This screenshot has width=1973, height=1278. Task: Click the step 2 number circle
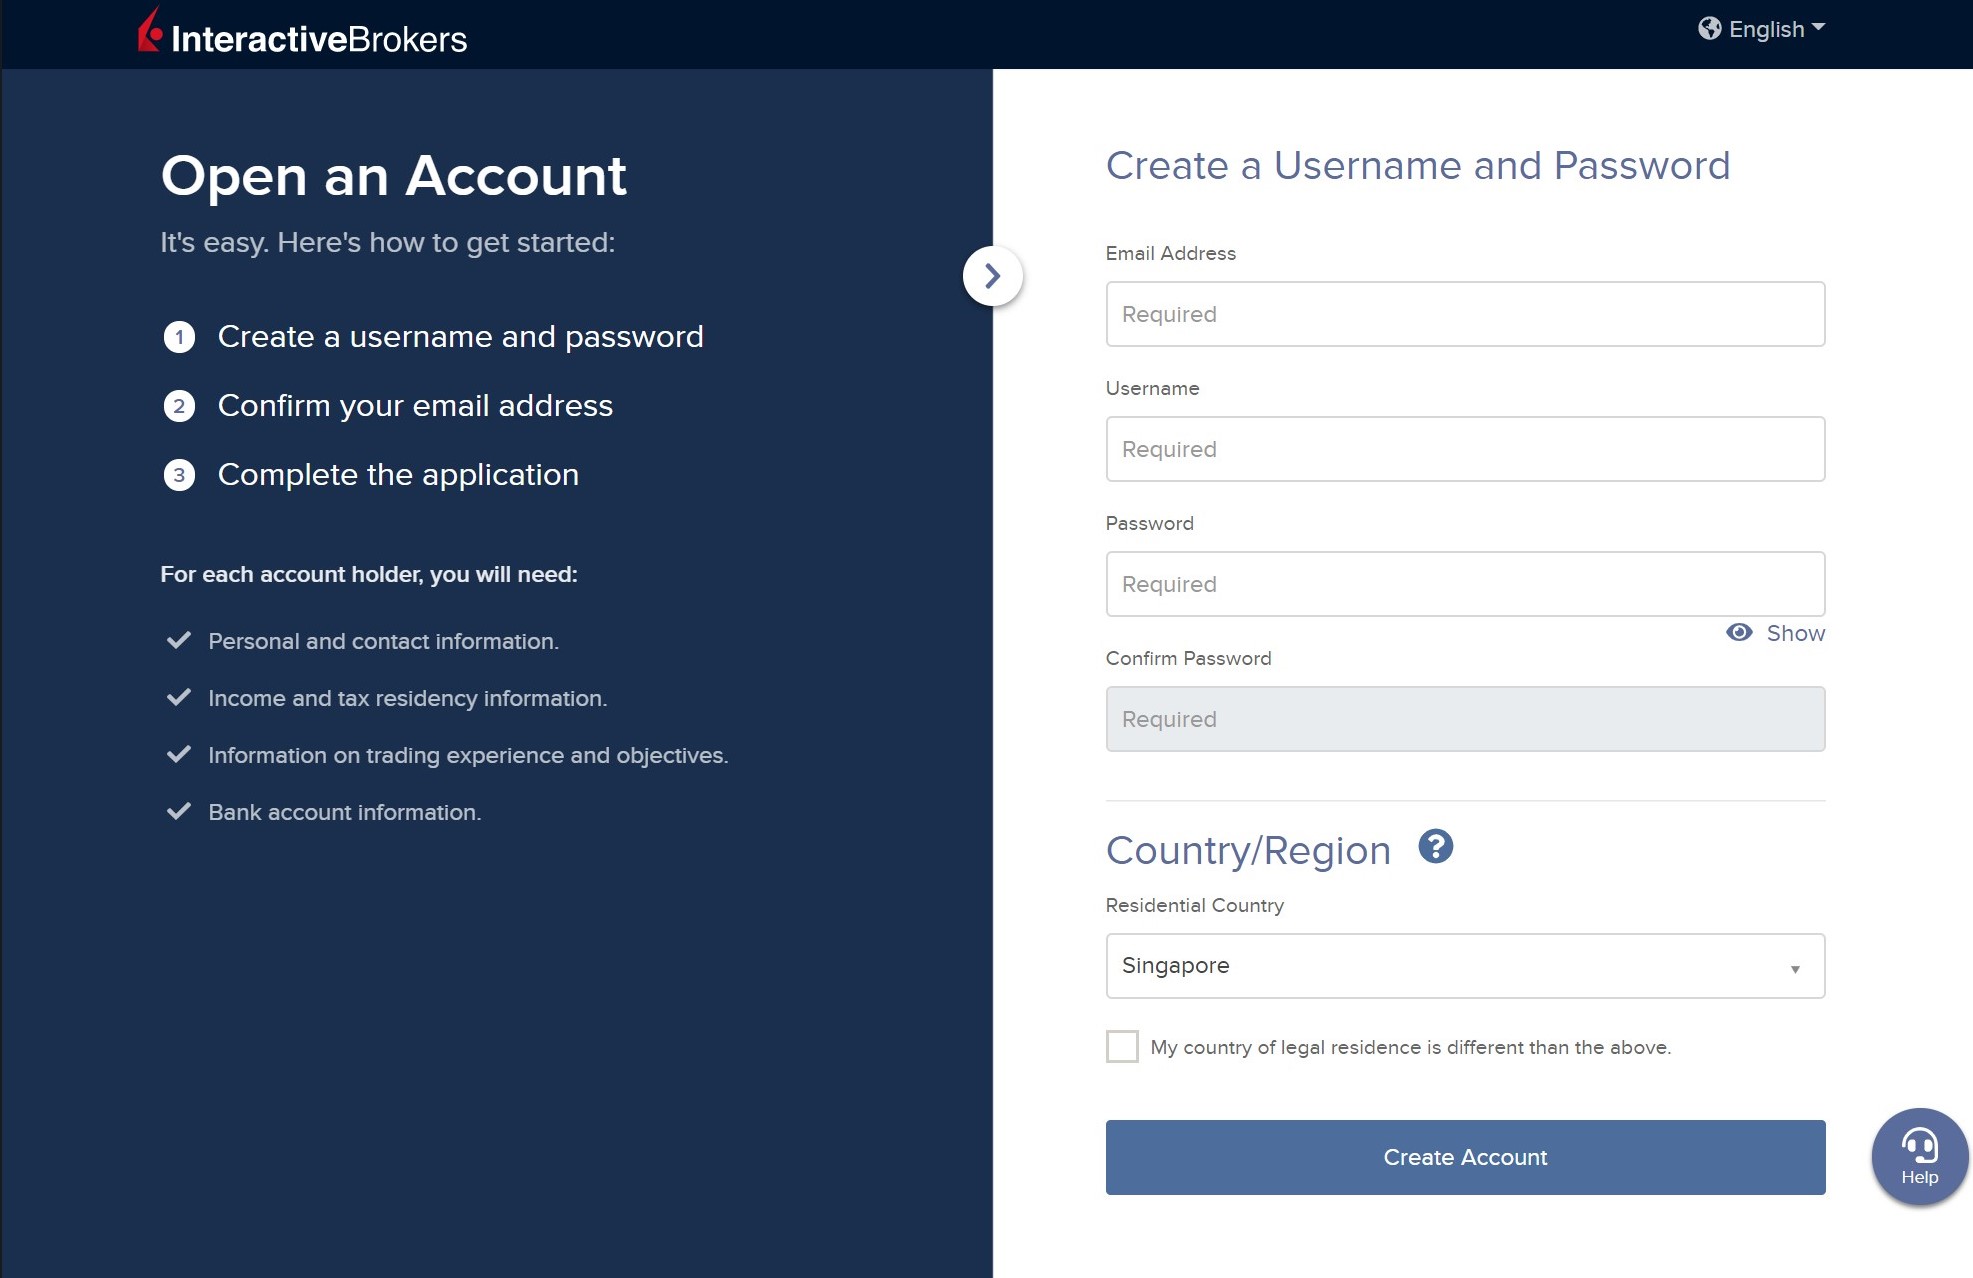pyautogui.click(x=179, y=406)
